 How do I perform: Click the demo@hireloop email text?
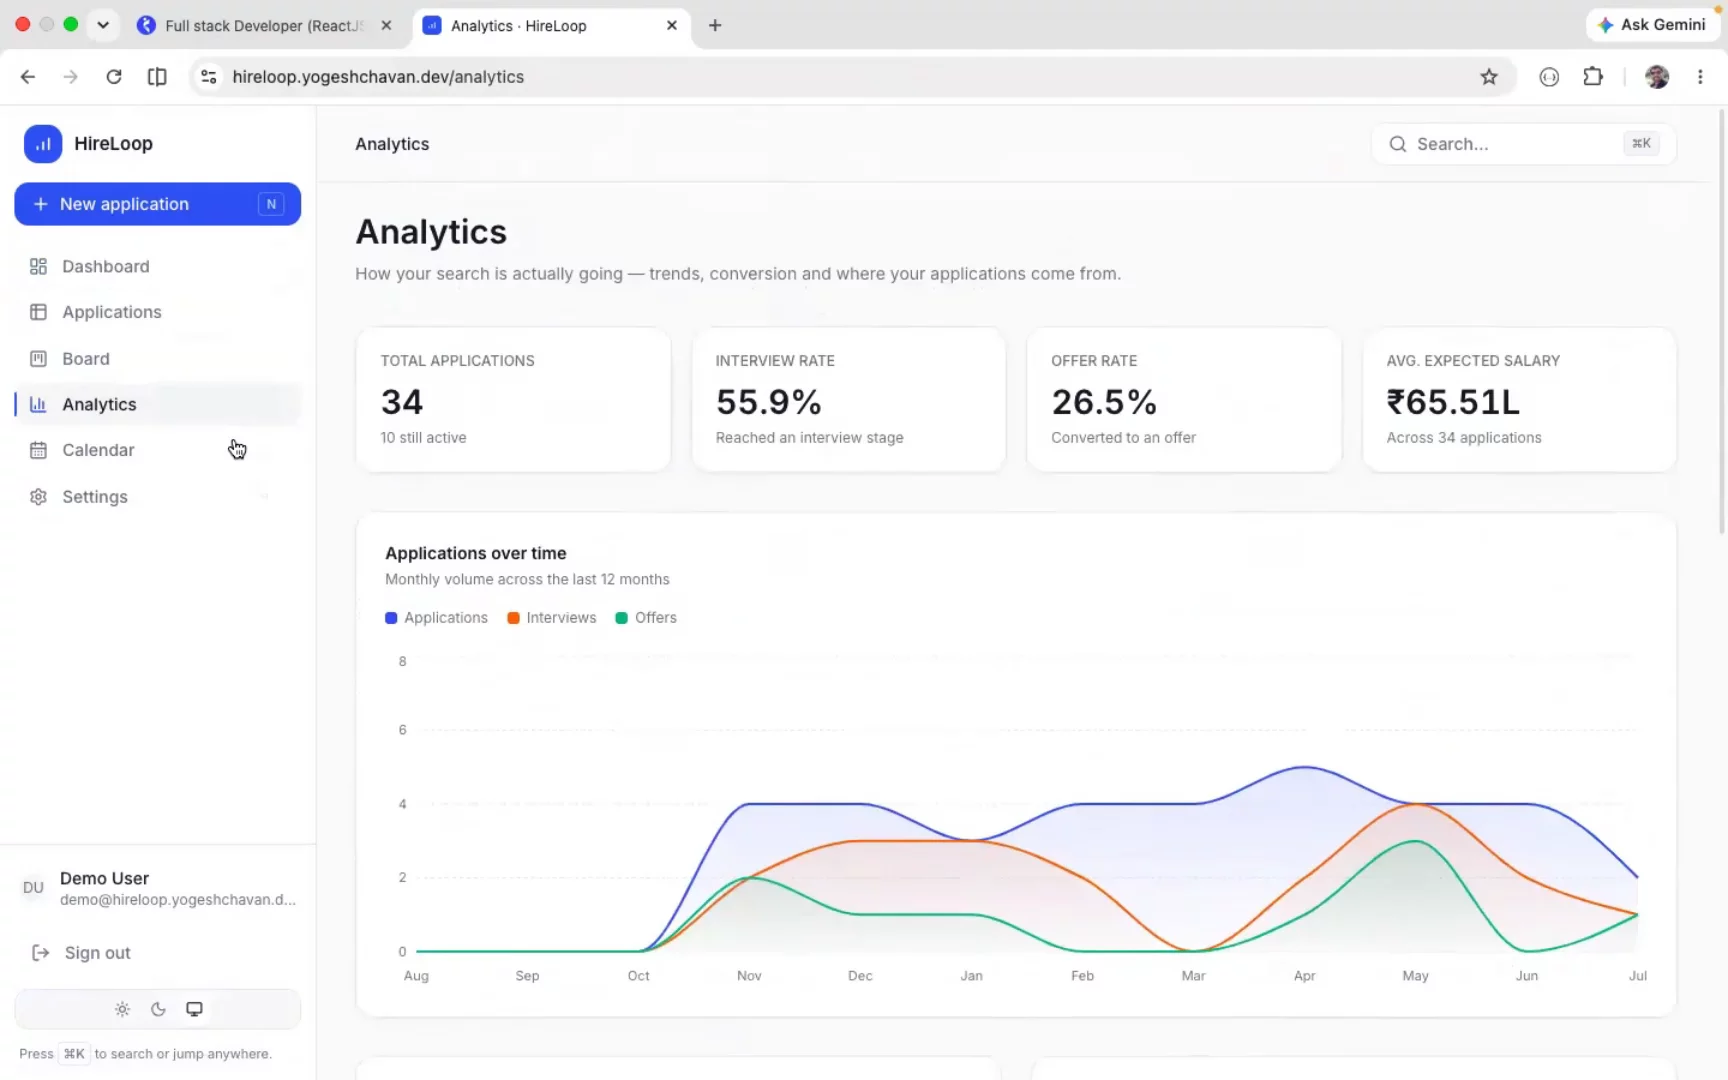point(178,900)
